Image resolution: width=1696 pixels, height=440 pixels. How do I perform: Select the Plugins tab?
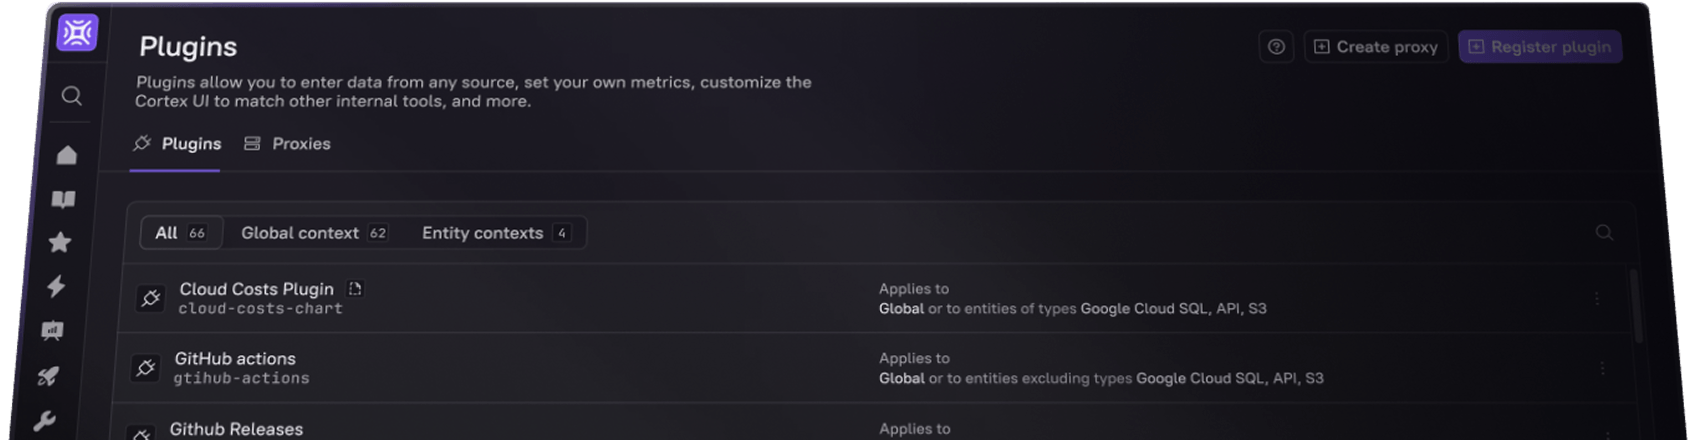click(177, 144)
